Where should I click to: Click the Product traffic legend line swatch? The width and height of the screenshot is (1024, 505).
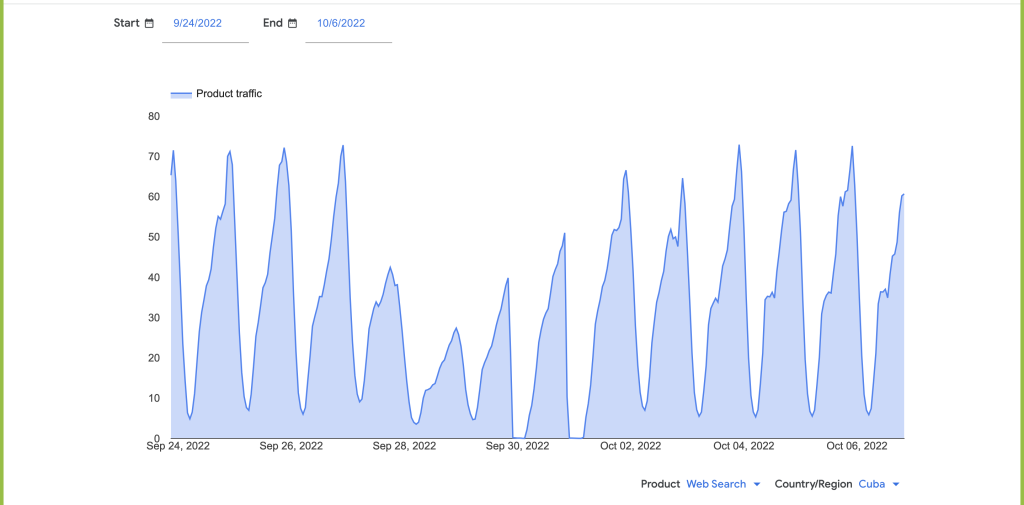point(181,94)
